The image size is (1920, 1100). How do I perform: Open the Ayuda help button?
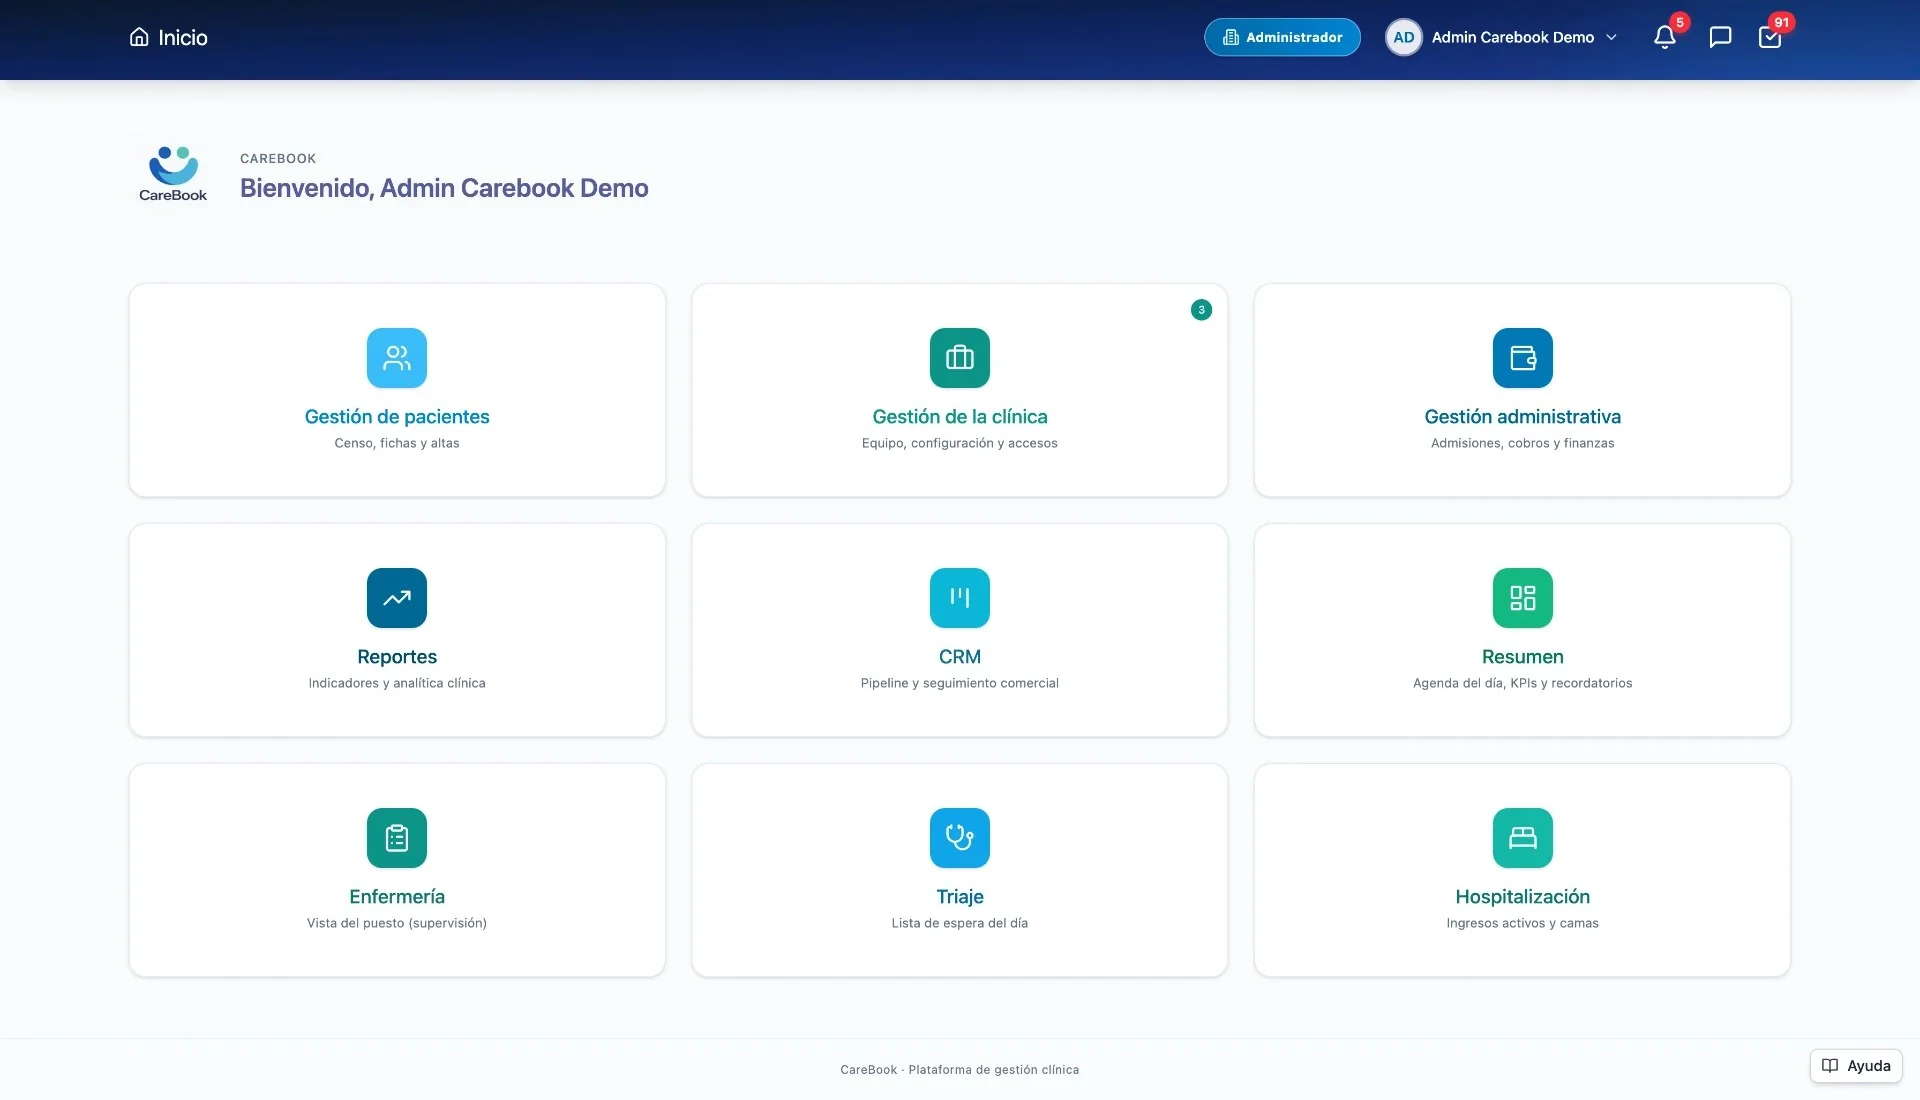[1856, 1066]
